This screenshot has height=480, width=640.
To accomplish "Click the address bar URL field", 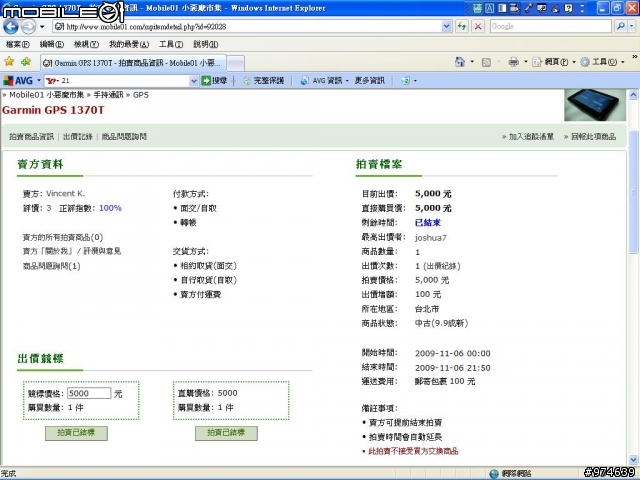I will (x=248, y=27).
